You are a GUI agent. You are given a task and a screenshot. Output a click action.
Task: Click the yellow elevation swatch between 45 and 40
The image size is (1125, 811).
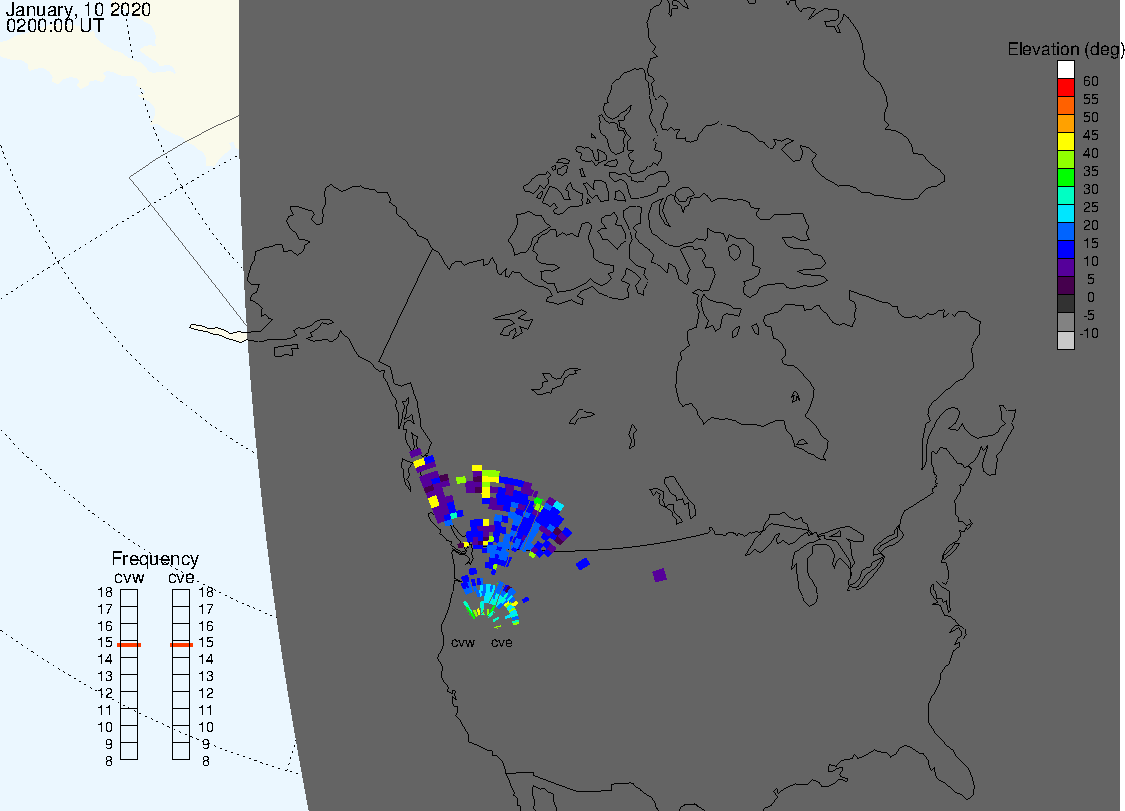[x=1065, y=141]
